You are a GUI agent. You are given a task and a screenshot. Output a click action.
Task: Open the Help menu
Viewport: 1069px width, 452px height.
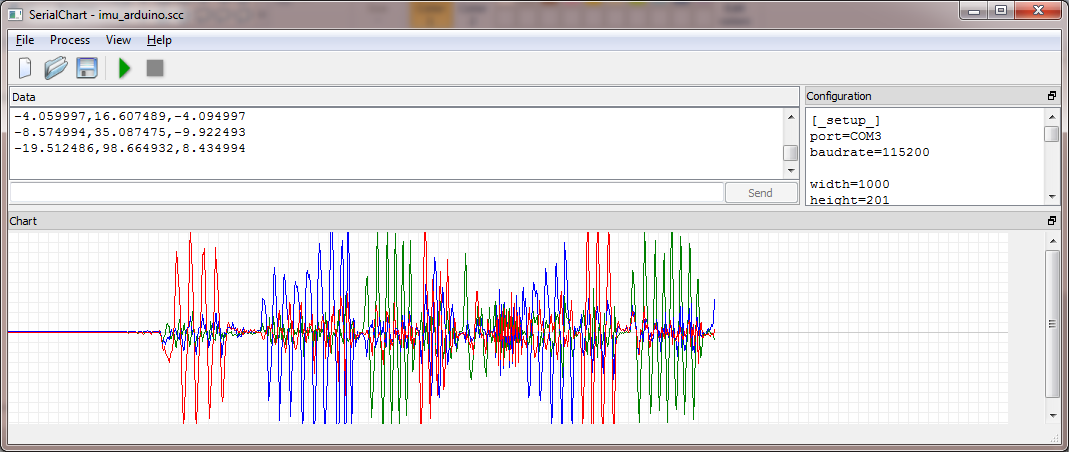(x=159, y=40)
